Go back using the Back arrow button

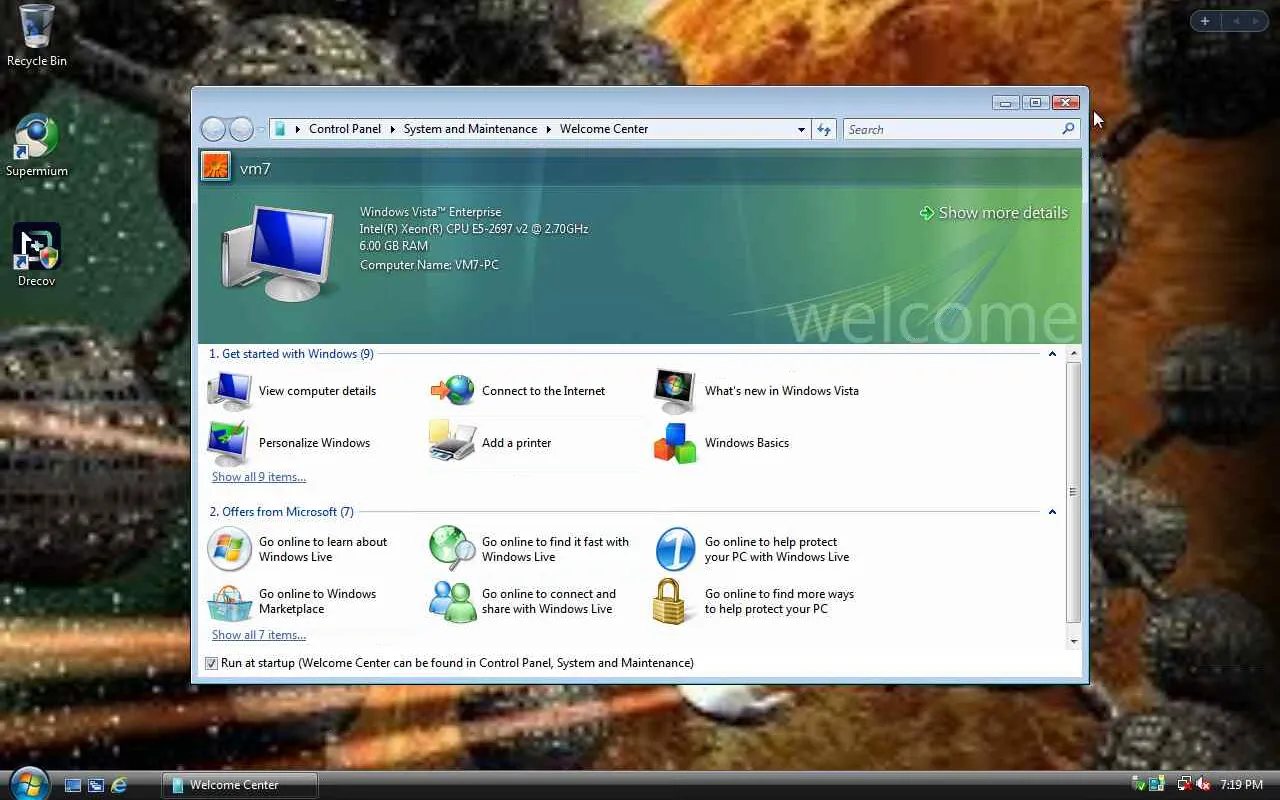213,129
